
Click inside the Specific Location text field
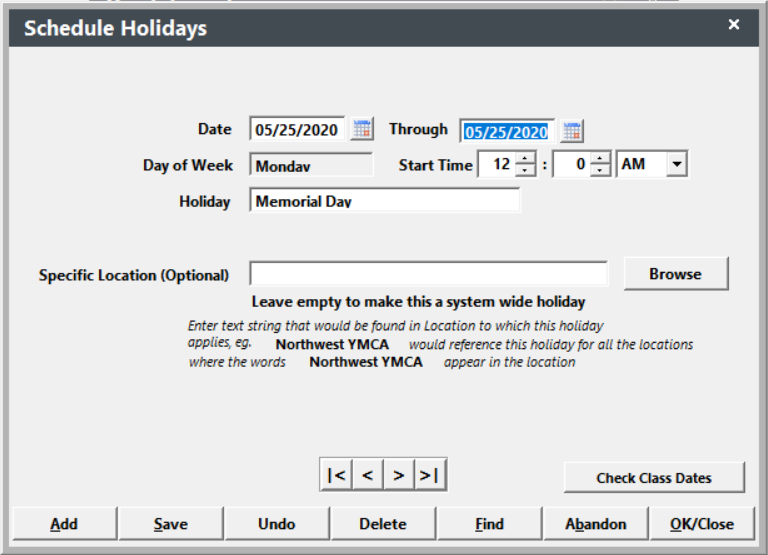[x=428, y=274]
